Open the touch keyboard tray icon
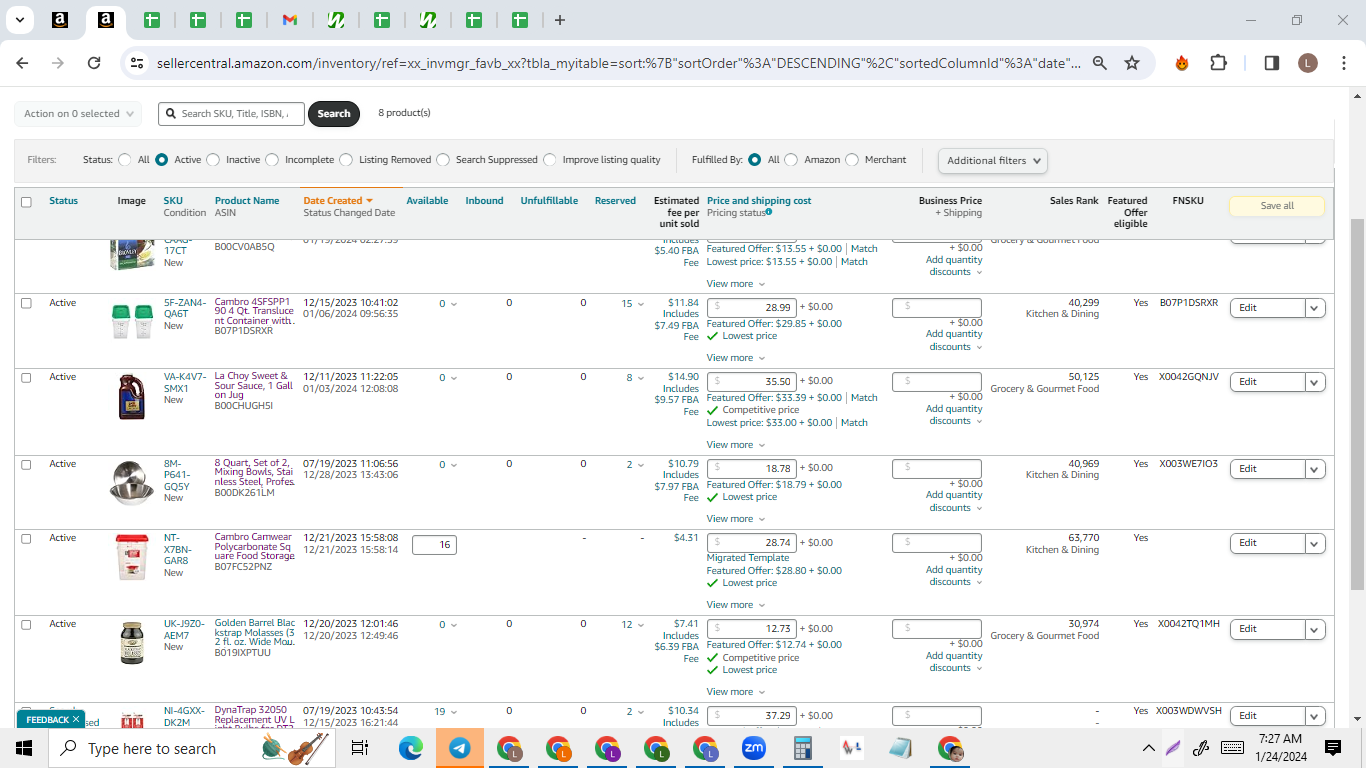Image resolution: width=1366 pixels, height=768 pixels. click(1232, 748)
